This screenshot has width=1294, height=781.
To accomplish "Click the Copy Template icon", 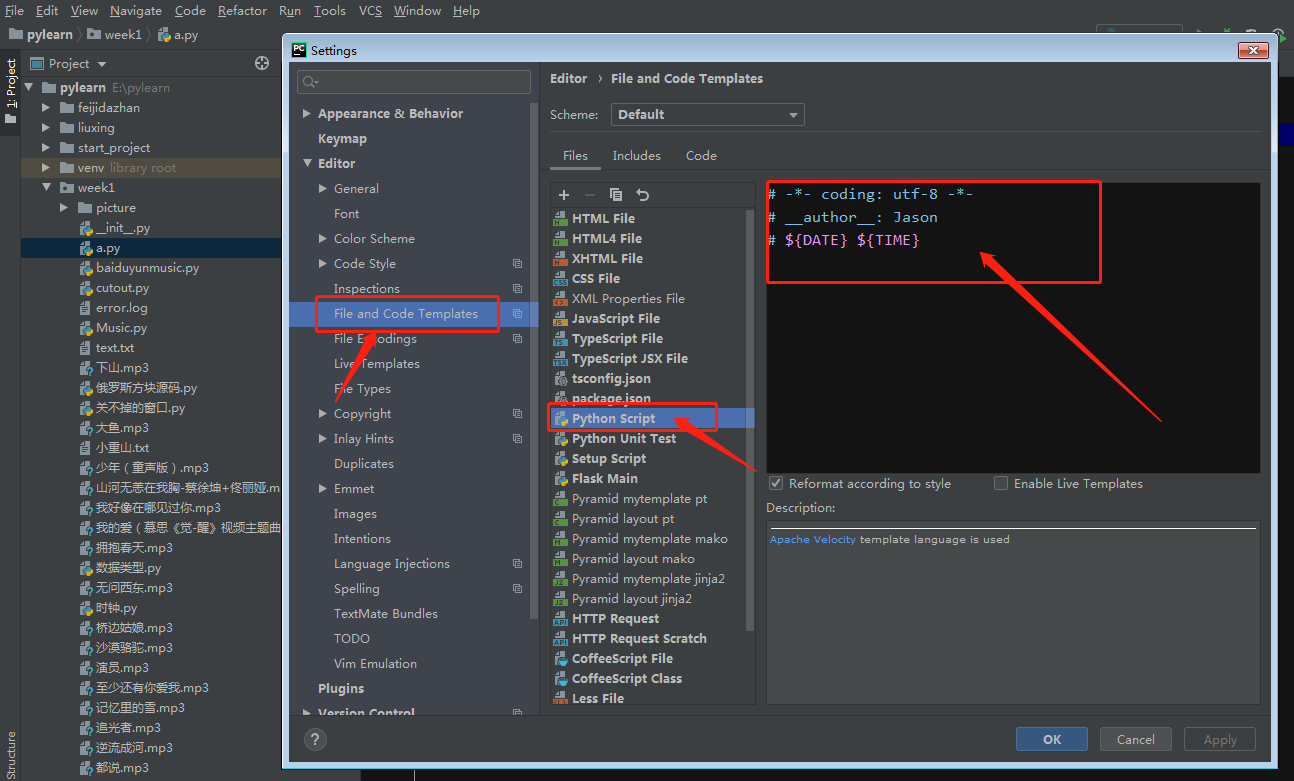I will pyautogui.click(x=616, y=195).
